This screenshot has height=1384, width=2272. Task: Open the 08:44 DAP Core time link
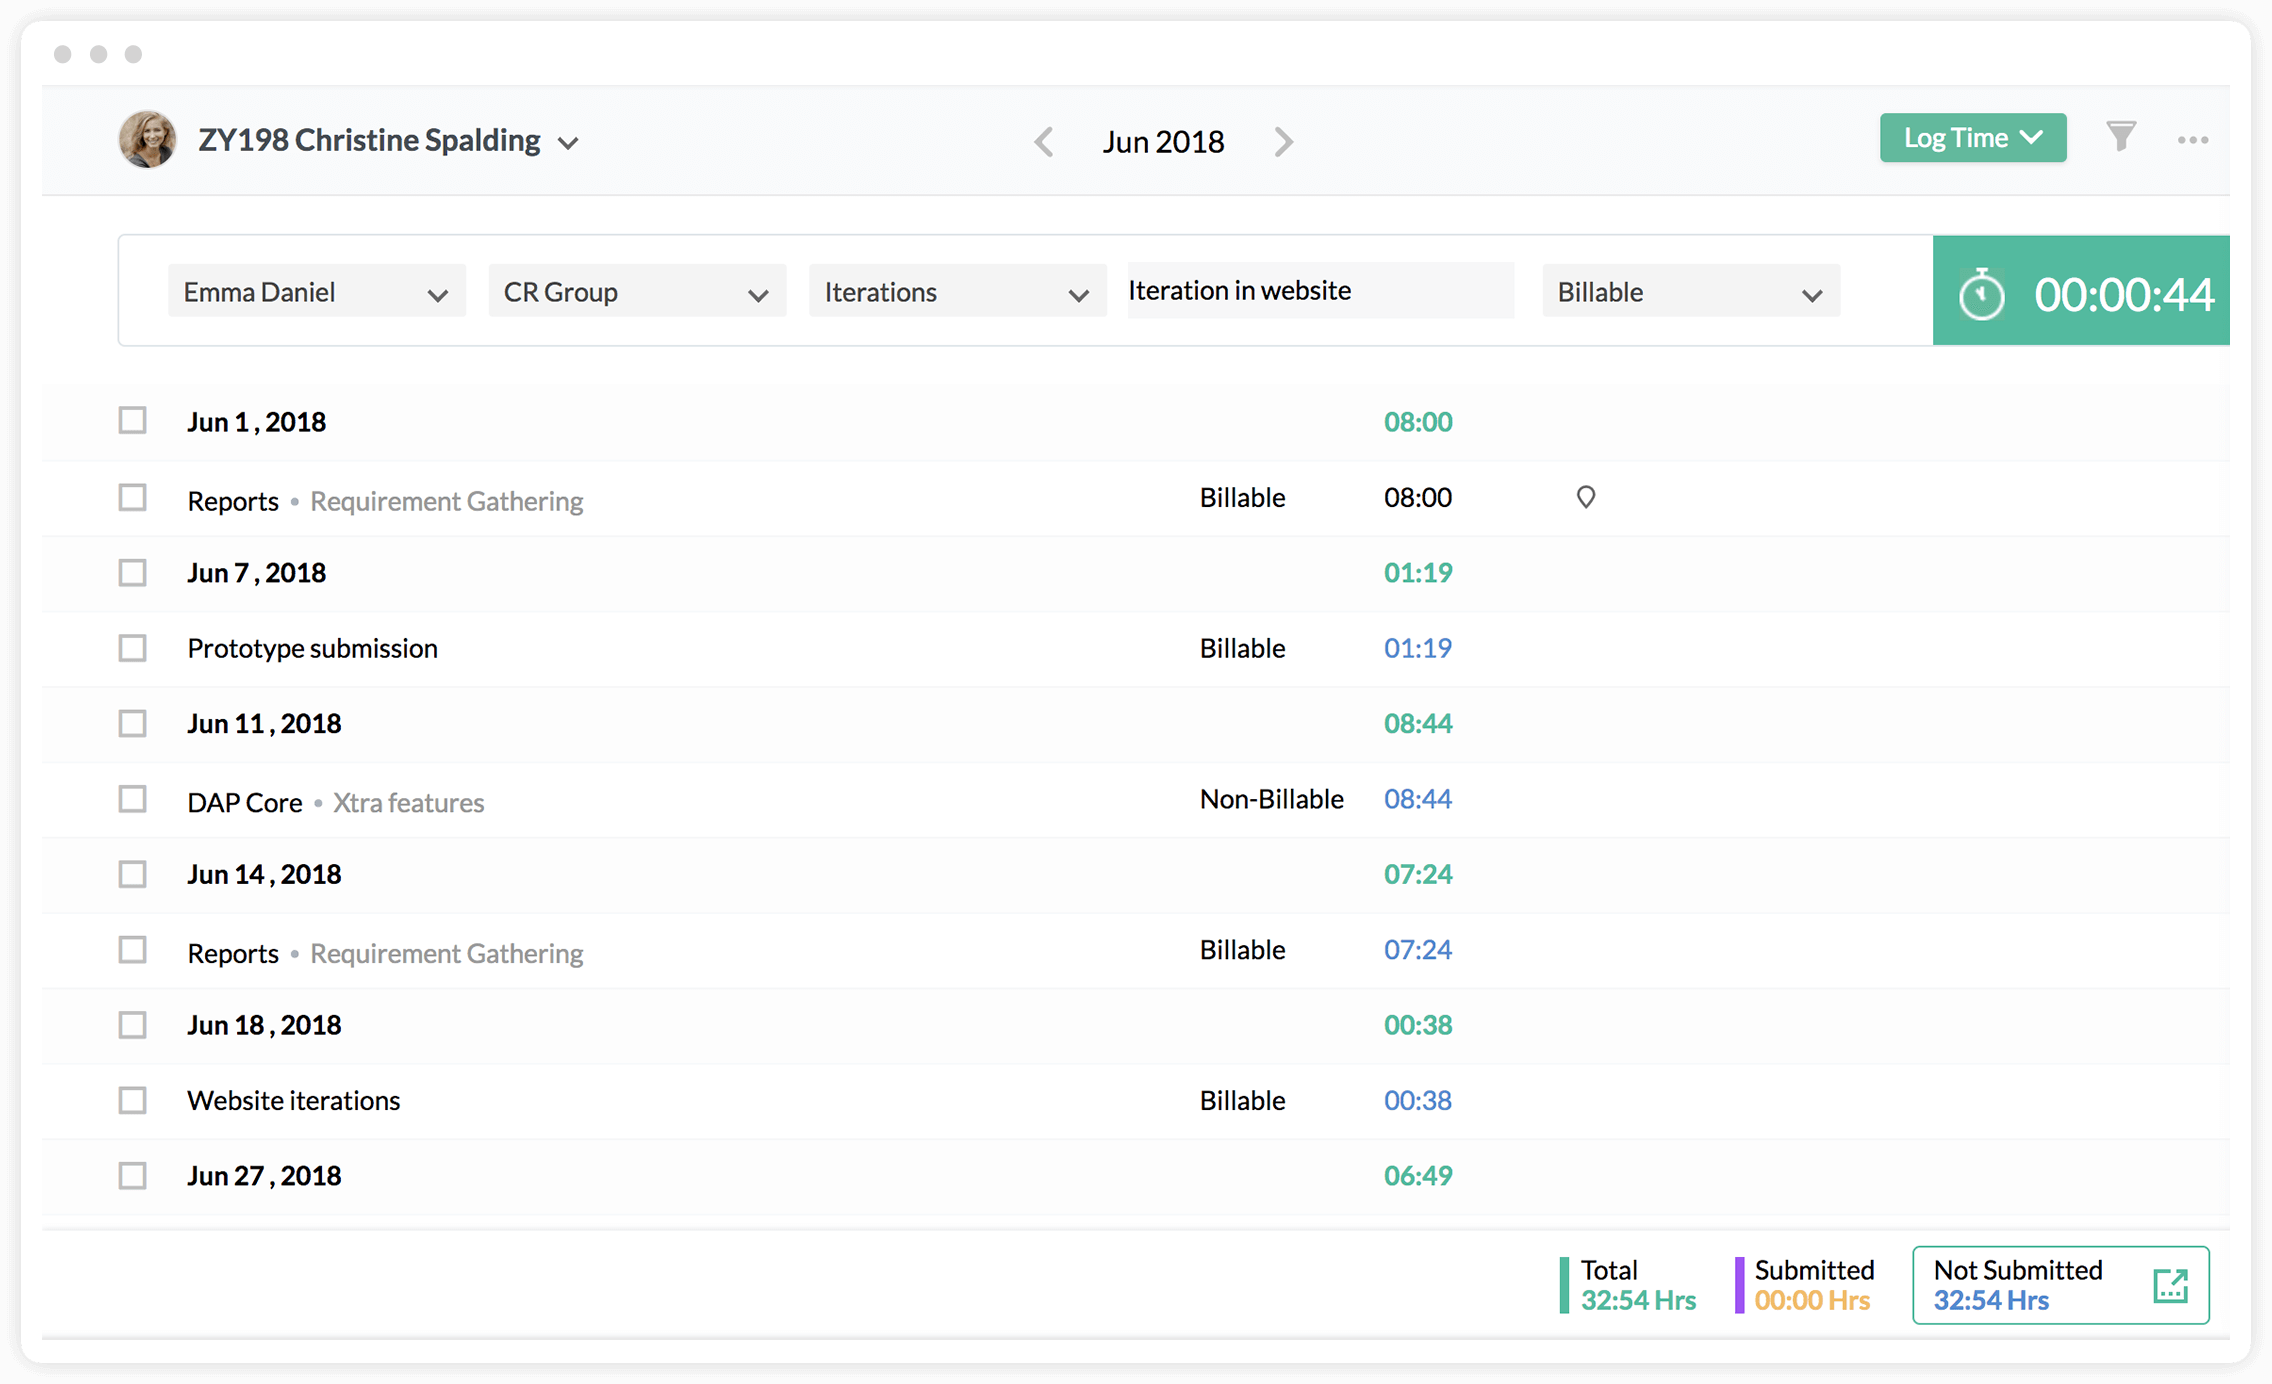[1417, 799]
